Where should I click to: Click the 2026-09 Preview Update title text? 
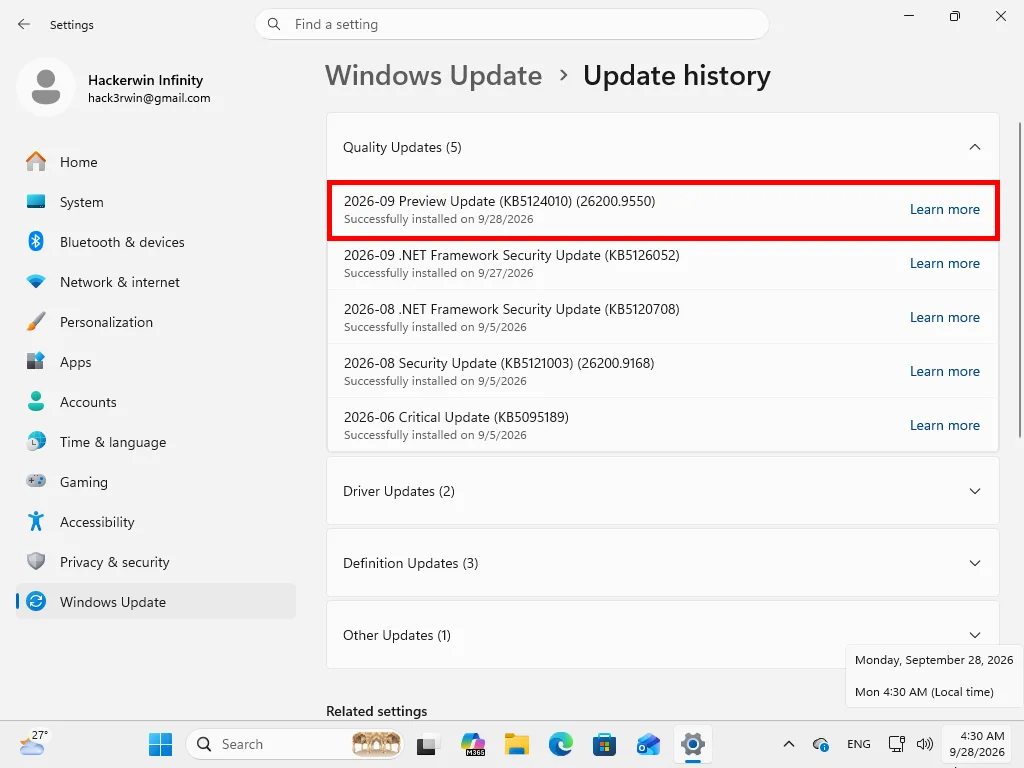pos(499,201)
